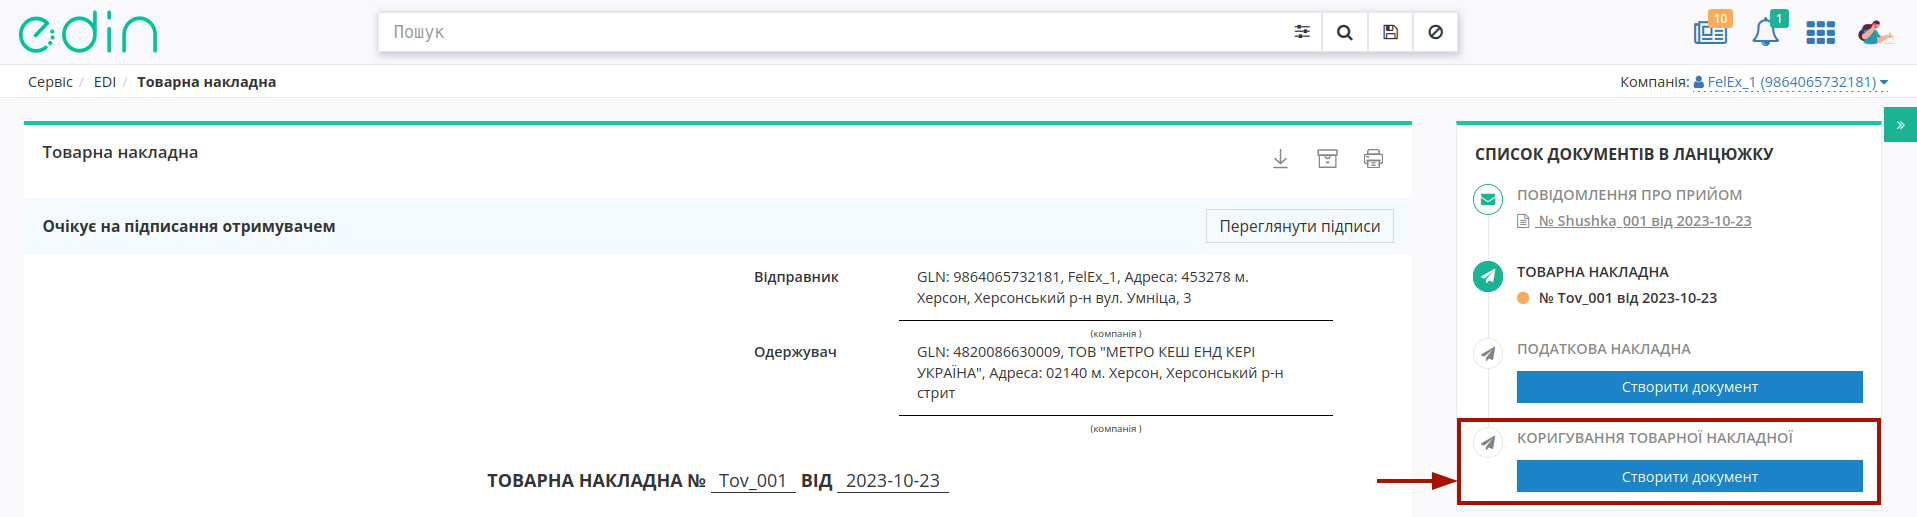Image resolution: width=1917 pixels, height=517 pixels.
Task: Open the apps grid menu
Action: (1820, 33)
